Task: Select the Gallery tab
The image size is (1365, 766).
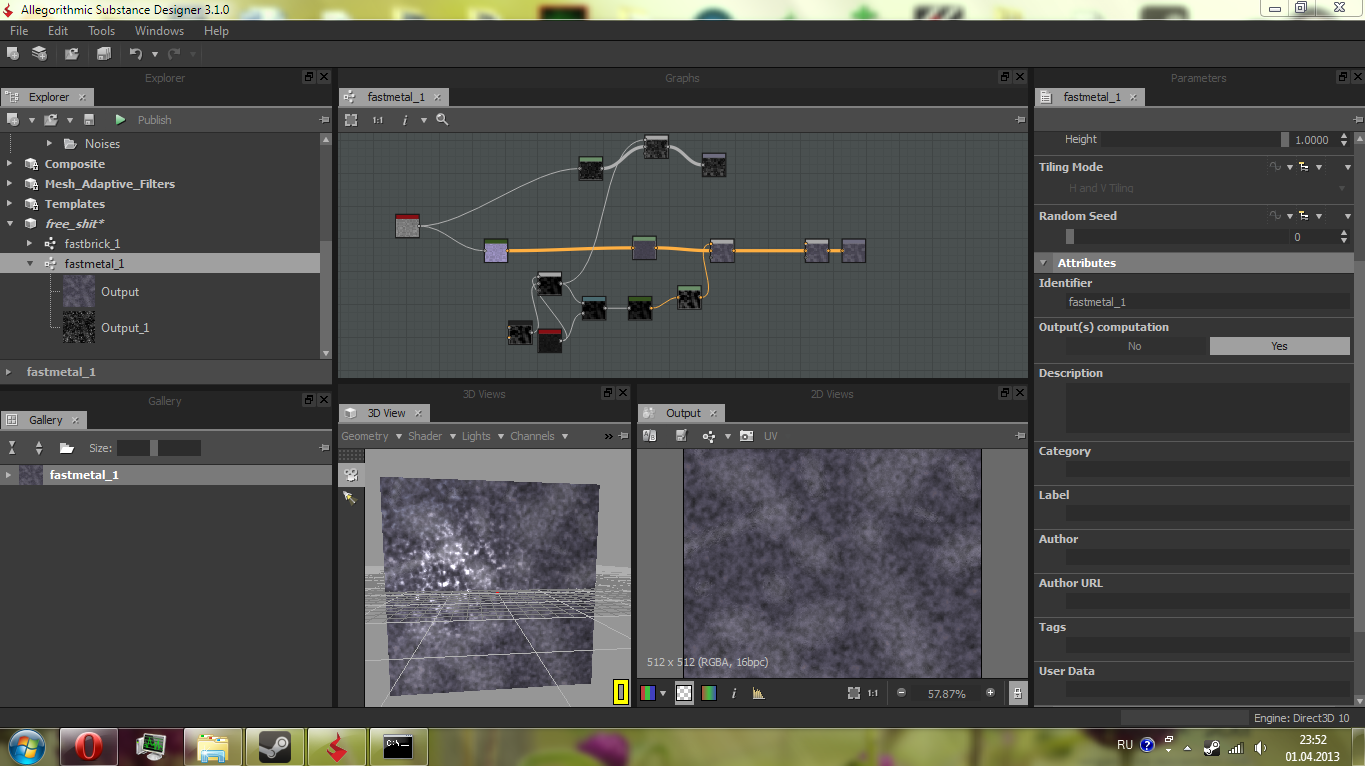Action: (46, 420)
